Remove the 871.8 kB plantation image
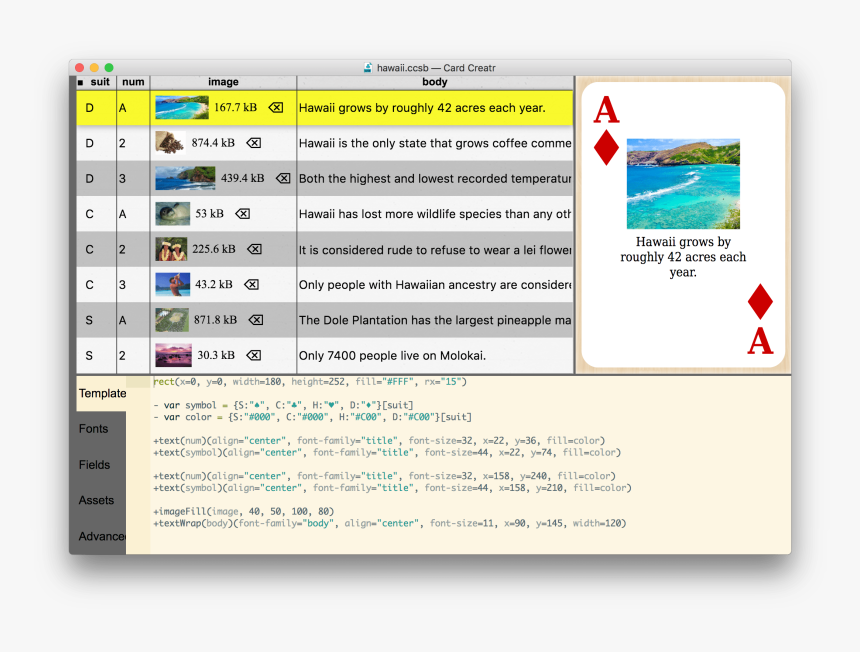The height and width of the screenshot is (652, 860). (x=255, y=320)
